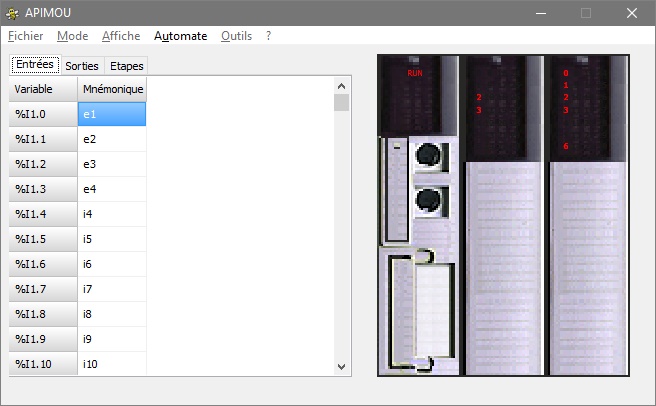Screen dimensions: 656x406
Task: Select the %I1.3 variable row header
Action: click(x=43, y=189)
